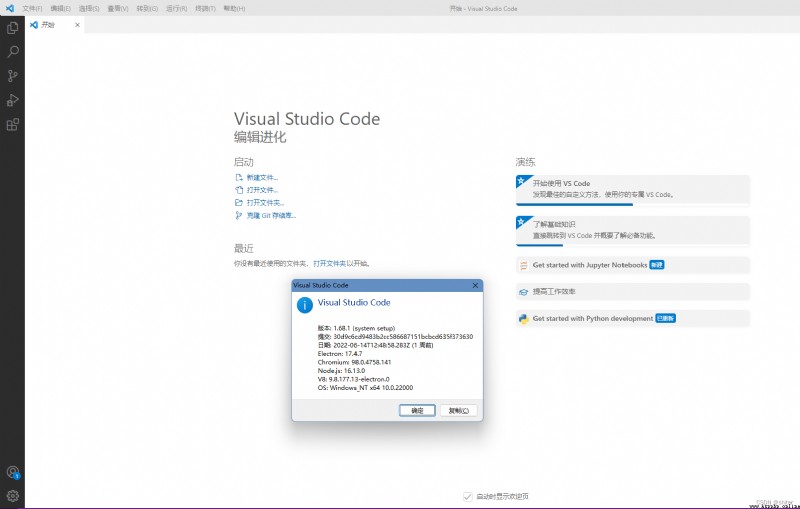
Task: Click 打开文件夹 link under 最近
Action: pyautogui.click(x=329, y=263)
